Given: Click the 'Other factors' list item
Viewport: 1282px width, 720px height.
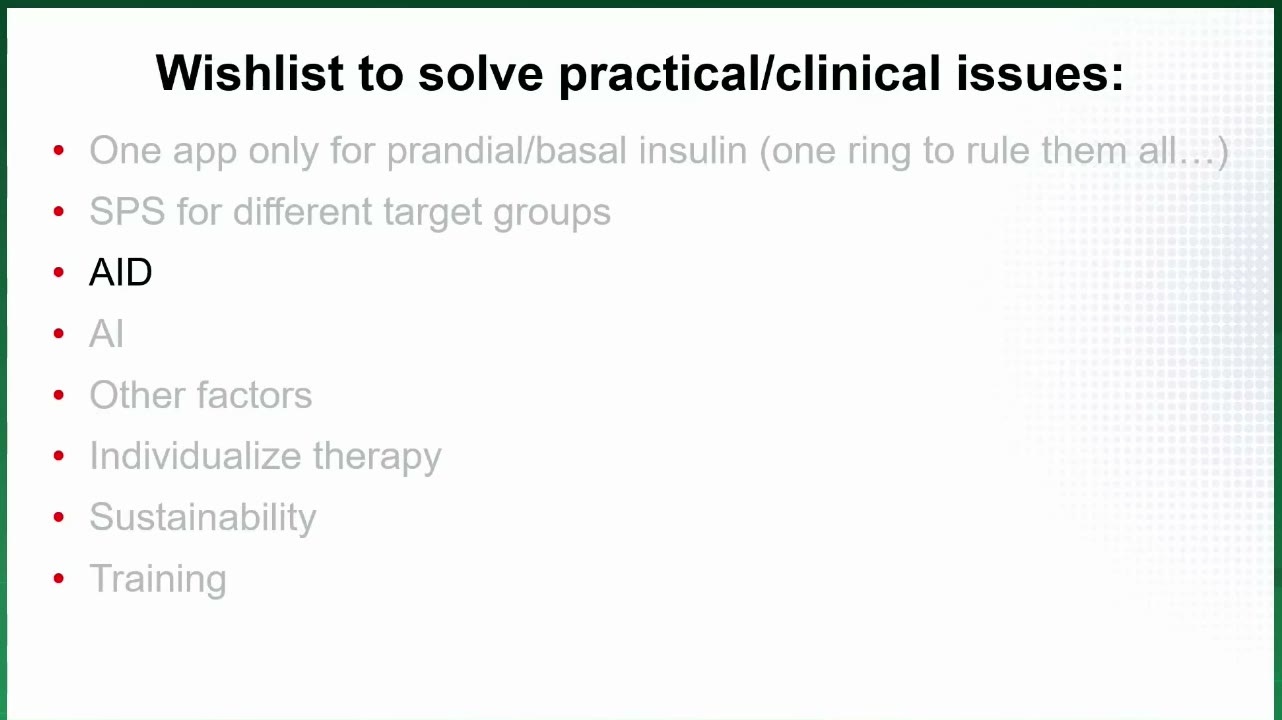Looking at the screenshot, I should (200, 395).
